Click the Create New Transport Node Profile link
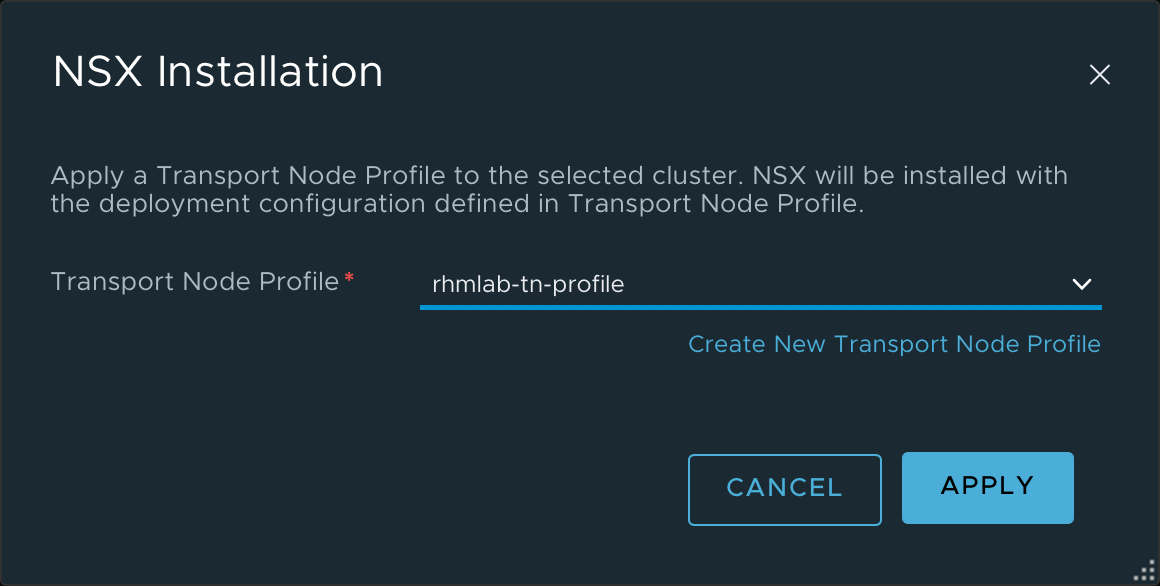Image resolution: width=1160 pixels, height=586 pixels. (894, 344)
